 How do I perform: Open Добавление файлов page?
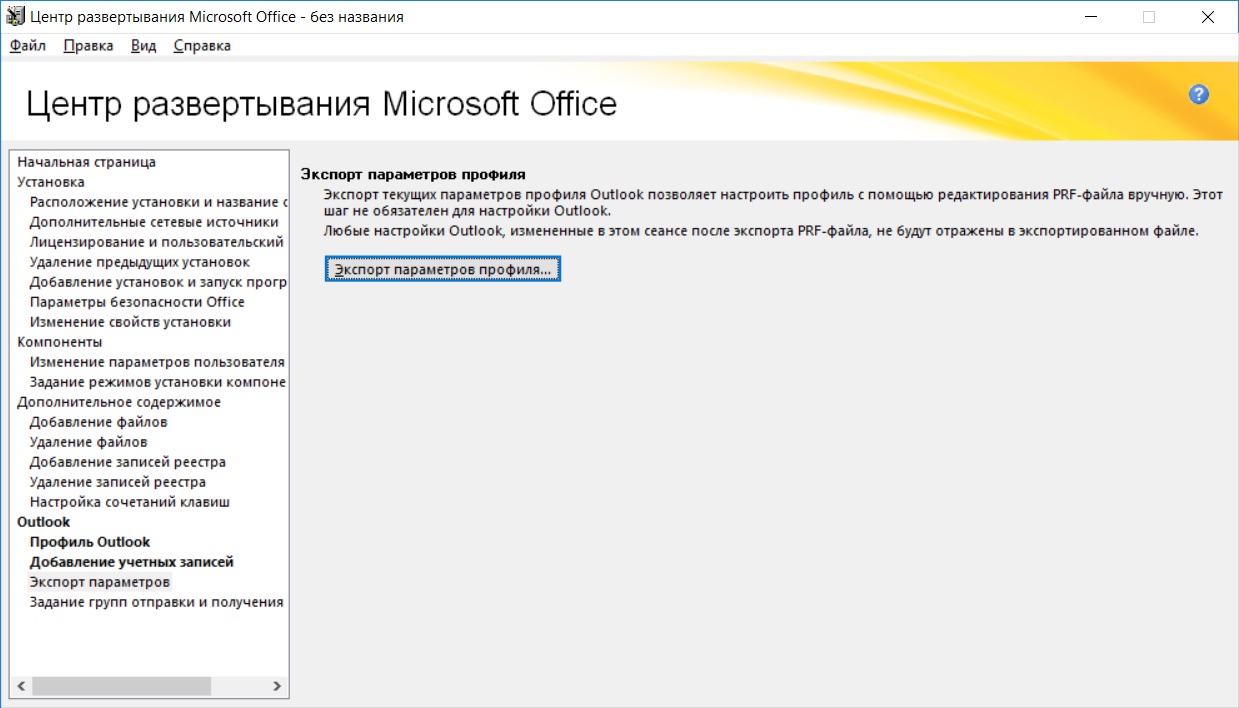[x=98, y=422]
